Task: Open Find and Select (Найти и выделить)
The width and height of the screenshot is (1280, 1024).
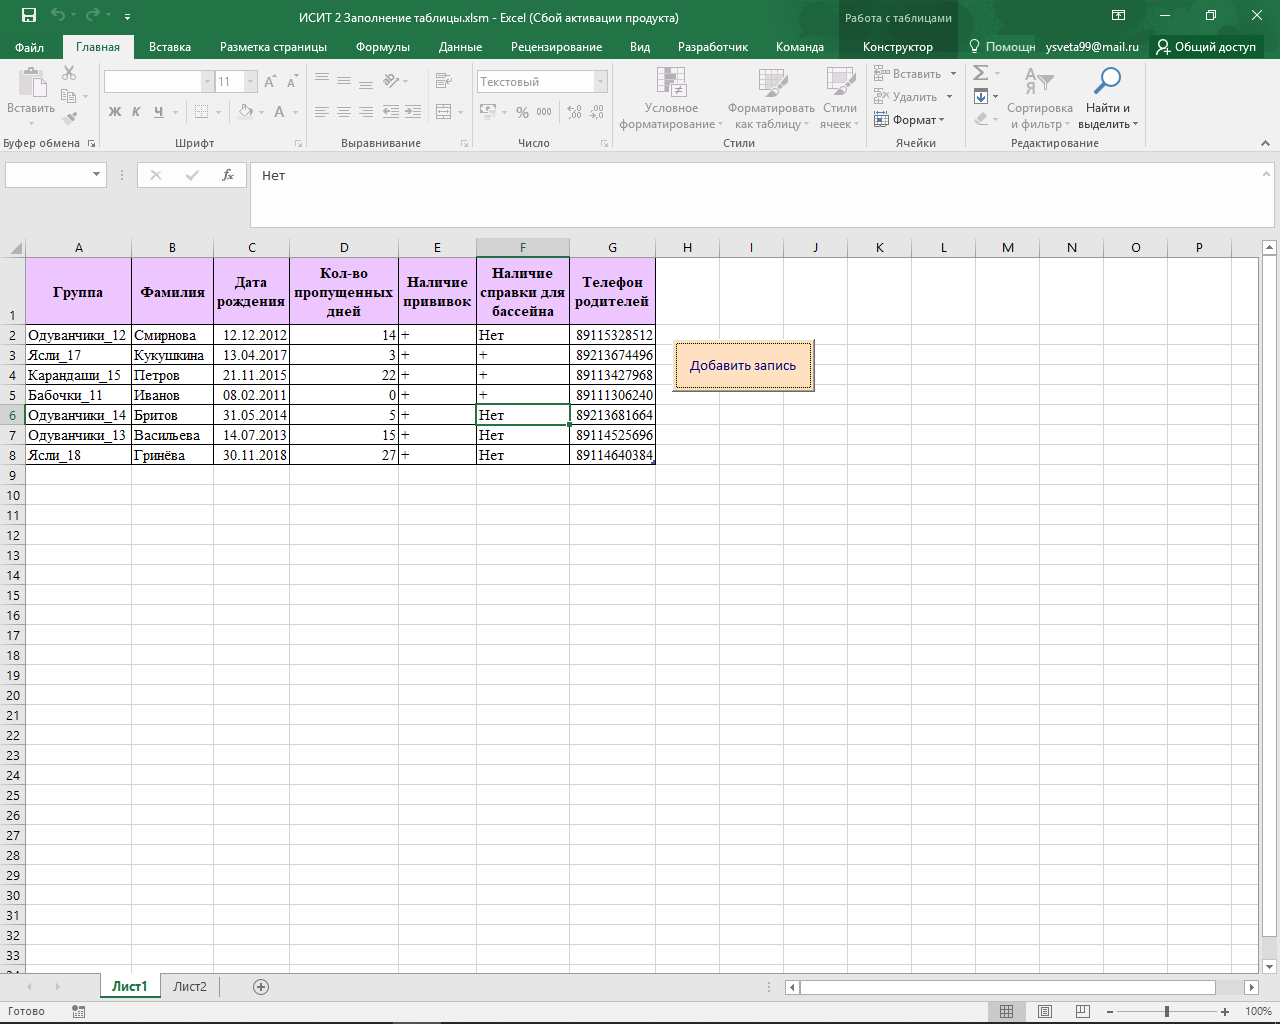Action: (1107, 99)
